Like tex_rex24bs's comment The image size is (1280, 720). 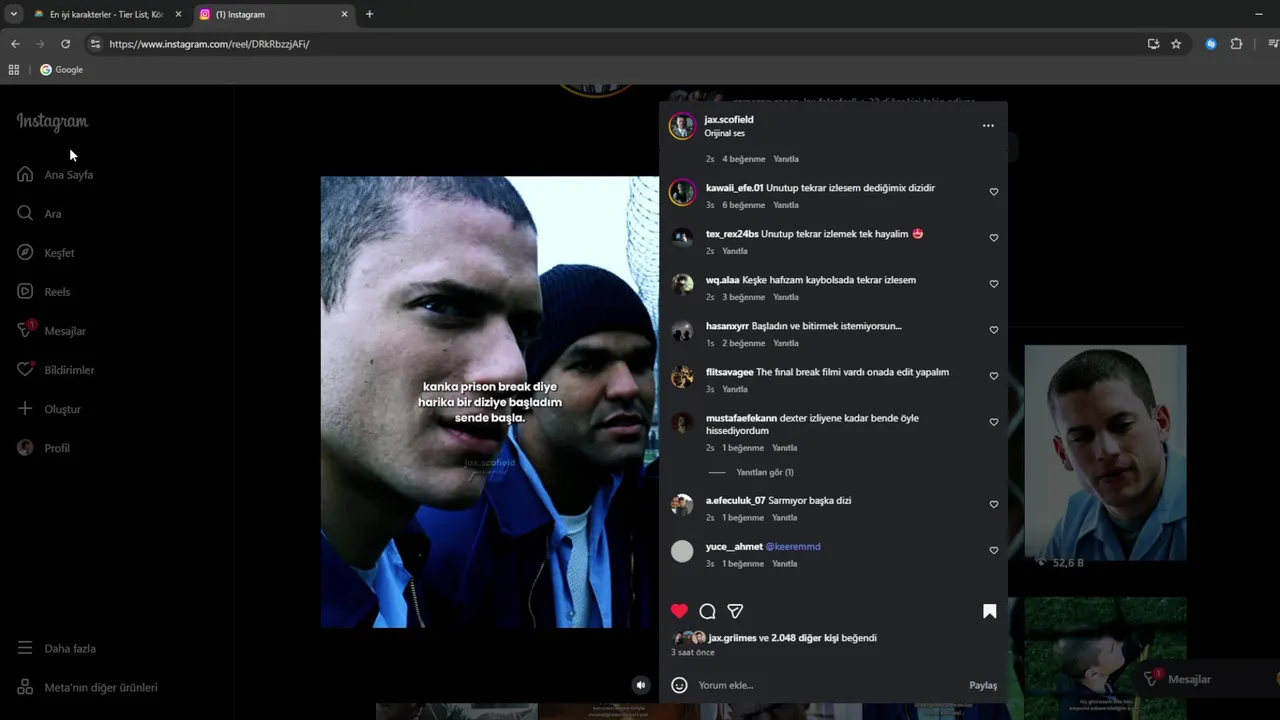pyautogui.click(x=993, y=238)
